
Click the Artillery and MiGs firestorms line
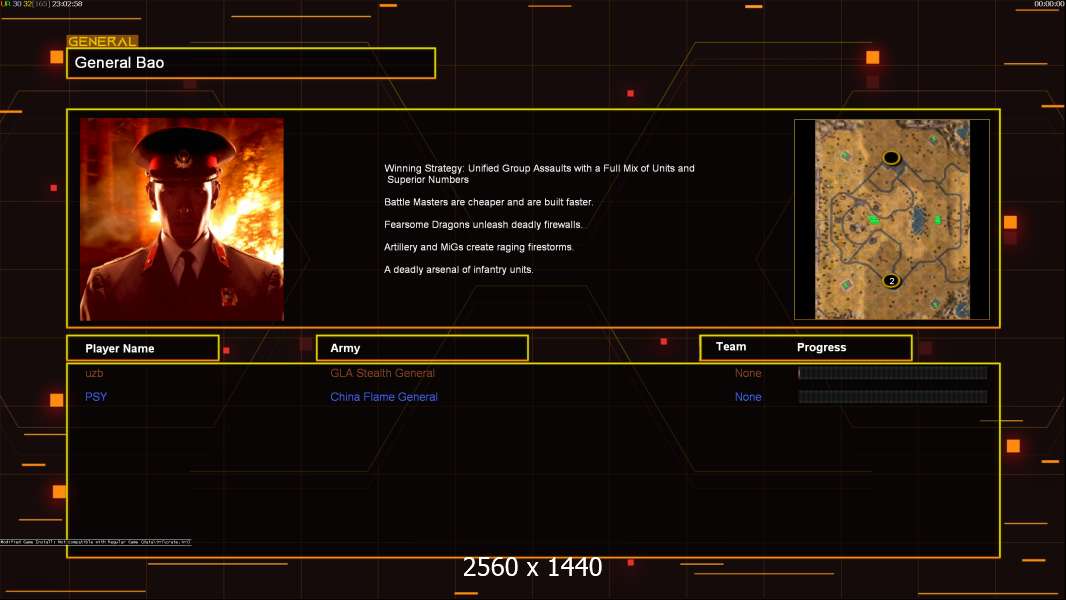pos(479,247)
